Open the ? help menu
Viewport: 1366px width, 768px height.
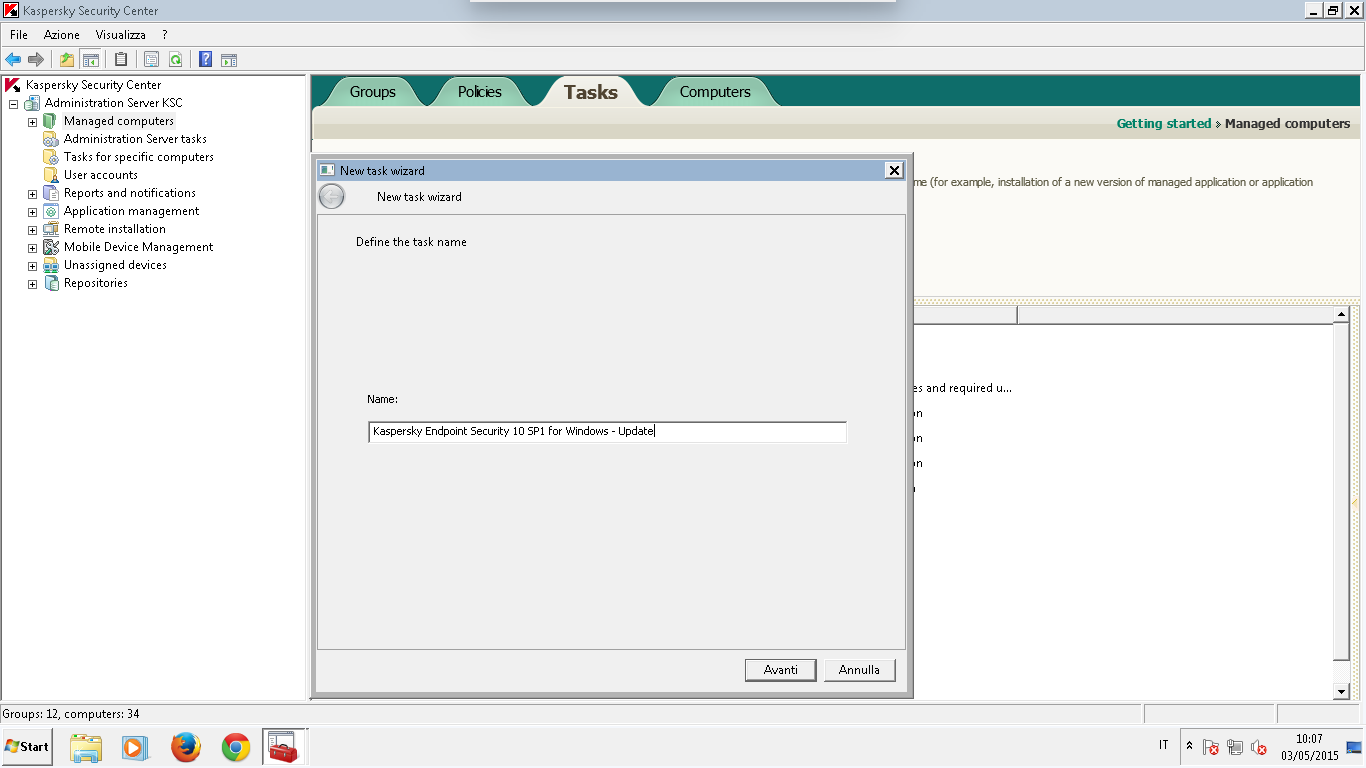(165, 35)
